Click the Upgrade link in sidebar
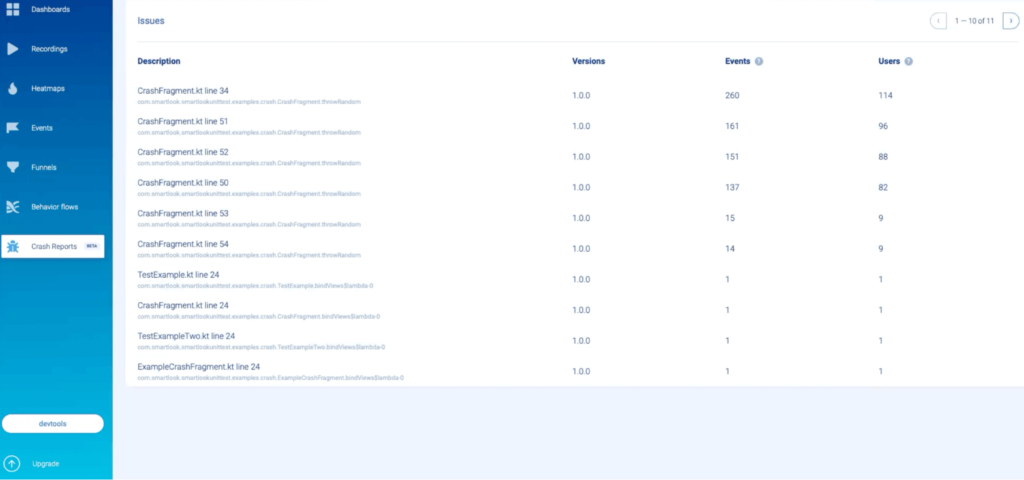The width and height of the screenshot is (1024, 480). pos(45,463)
